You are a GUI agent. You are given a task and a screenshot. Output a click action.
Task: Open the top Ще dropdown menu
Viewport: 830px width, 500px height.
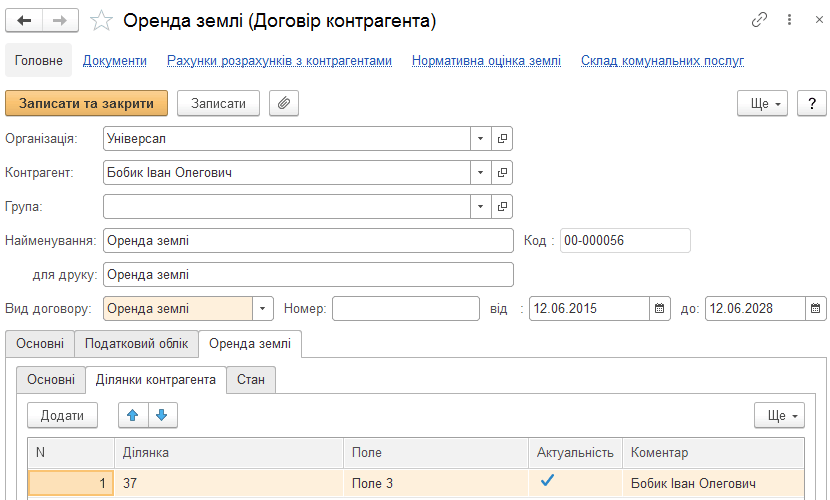click(762, 103)
